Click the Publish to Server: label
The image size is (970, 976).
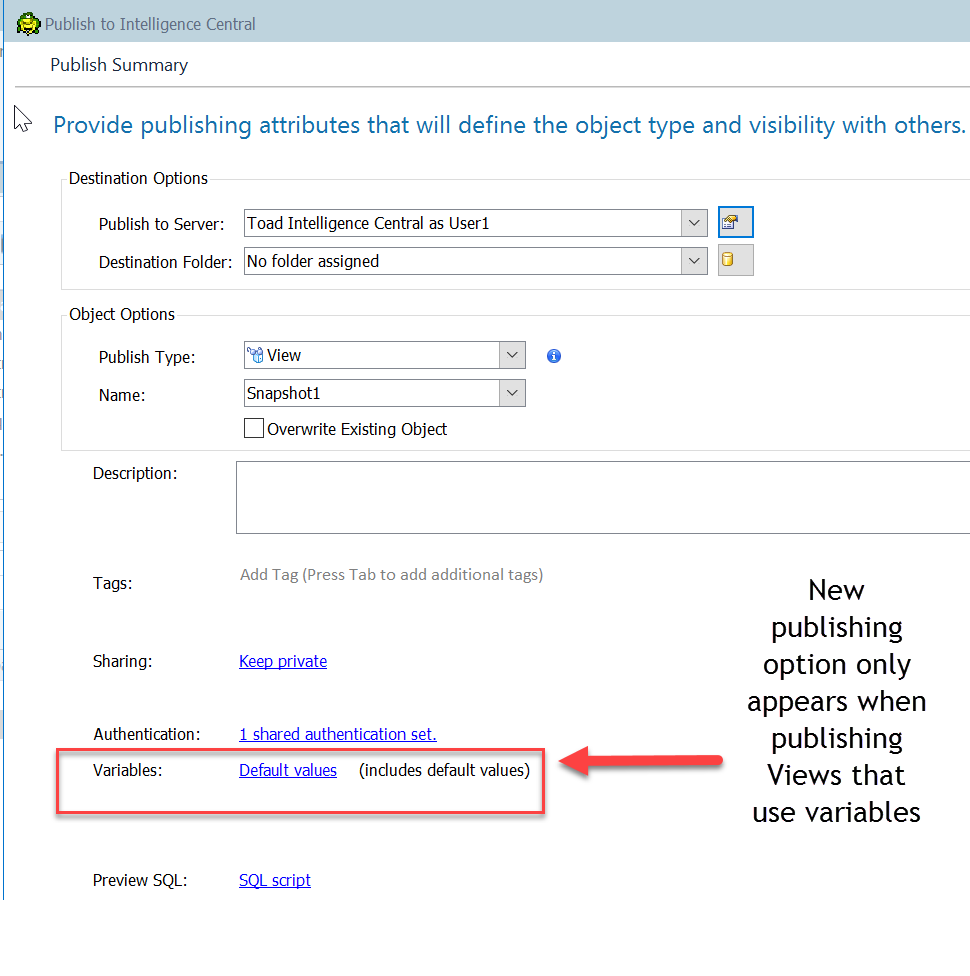point(161,224)
